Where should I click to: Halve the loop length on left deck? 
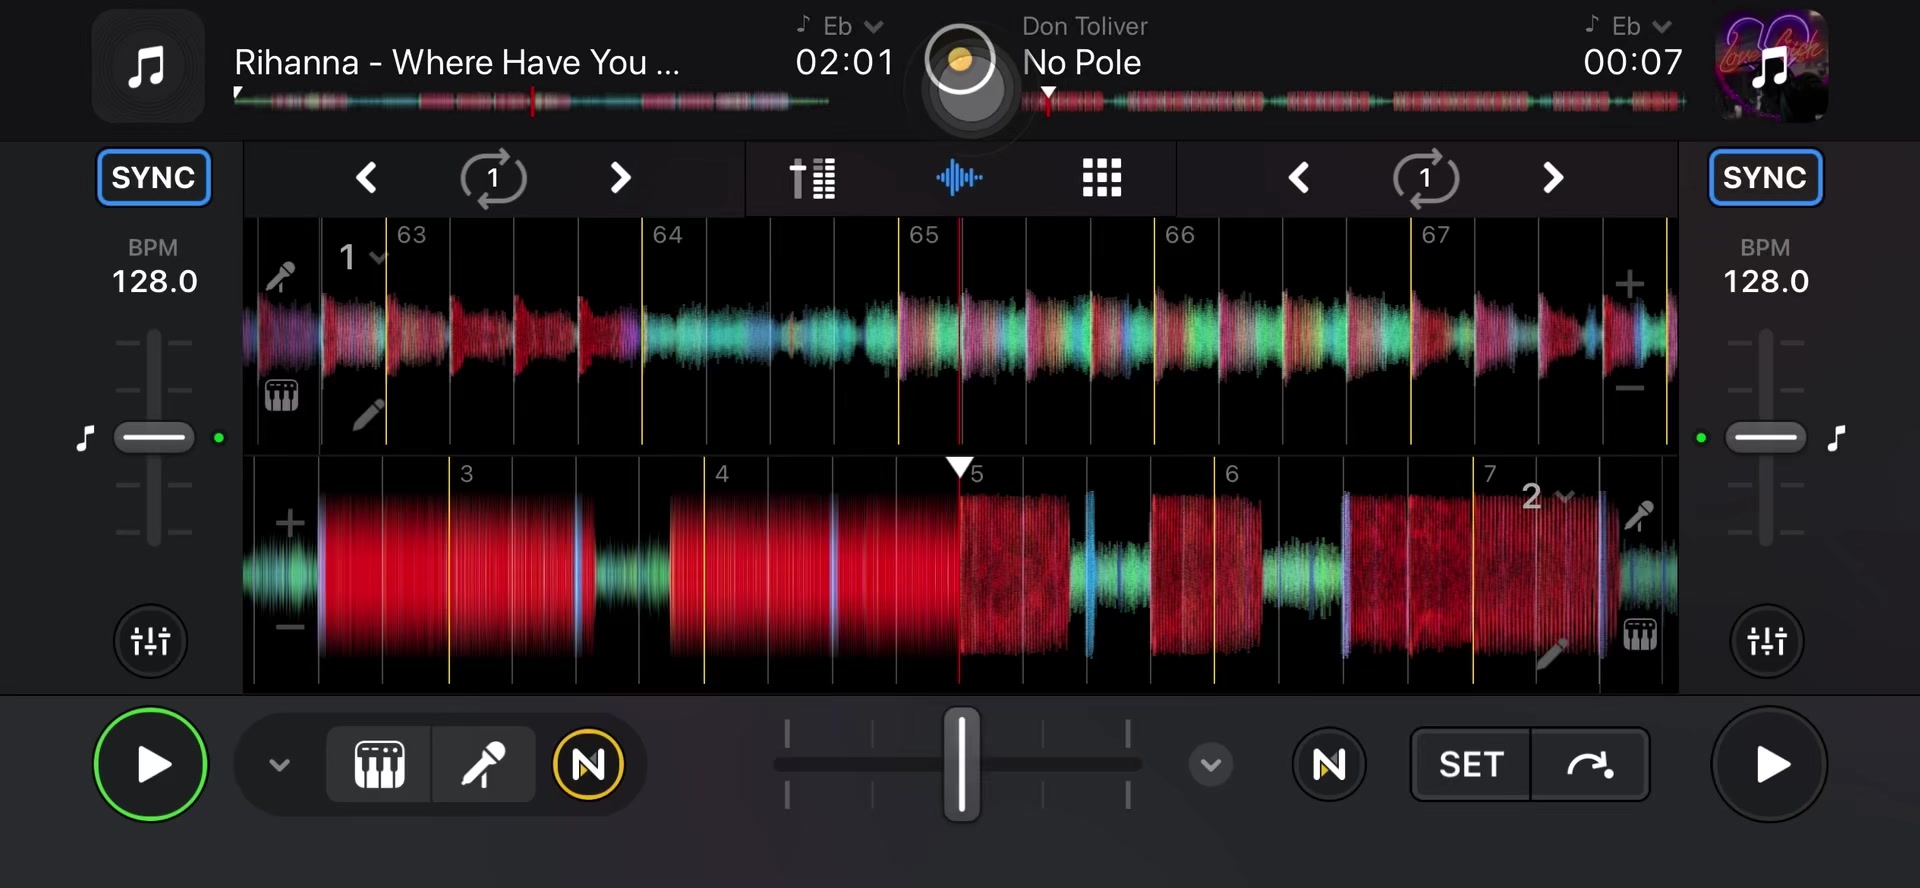tap(367, 178)
